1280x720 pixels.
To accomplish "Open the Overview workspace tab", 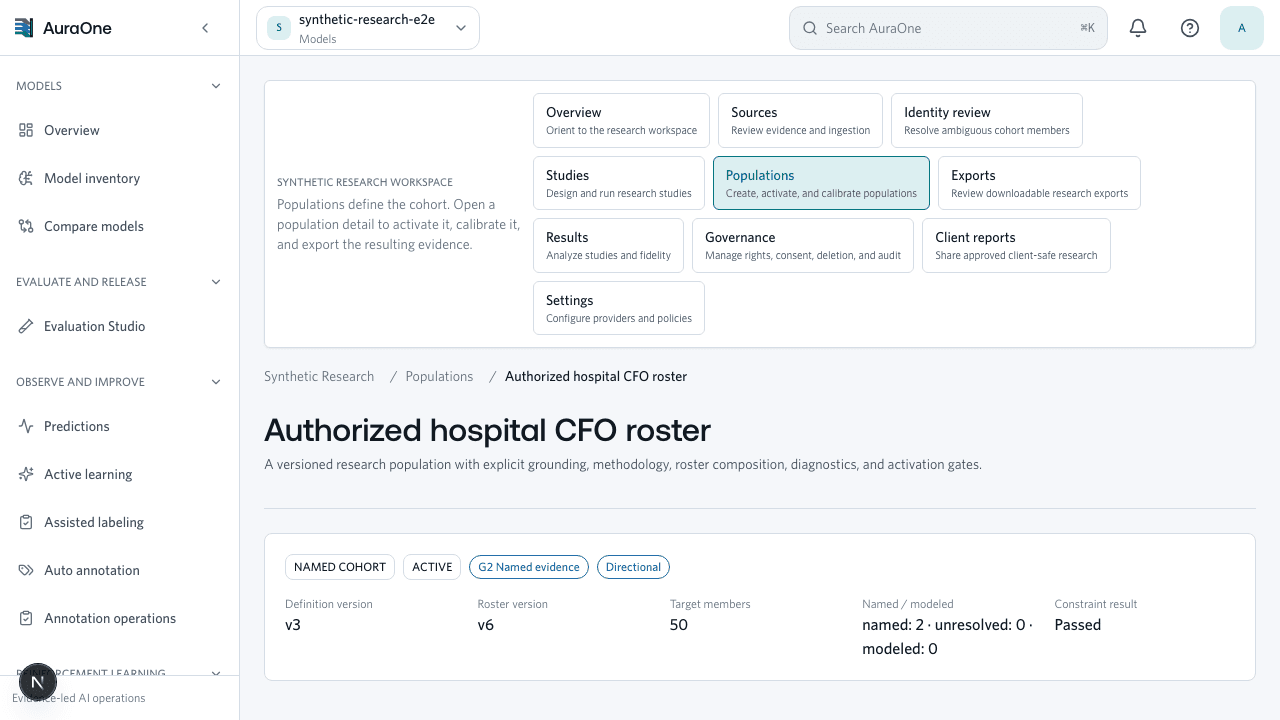I will (621, 120).
